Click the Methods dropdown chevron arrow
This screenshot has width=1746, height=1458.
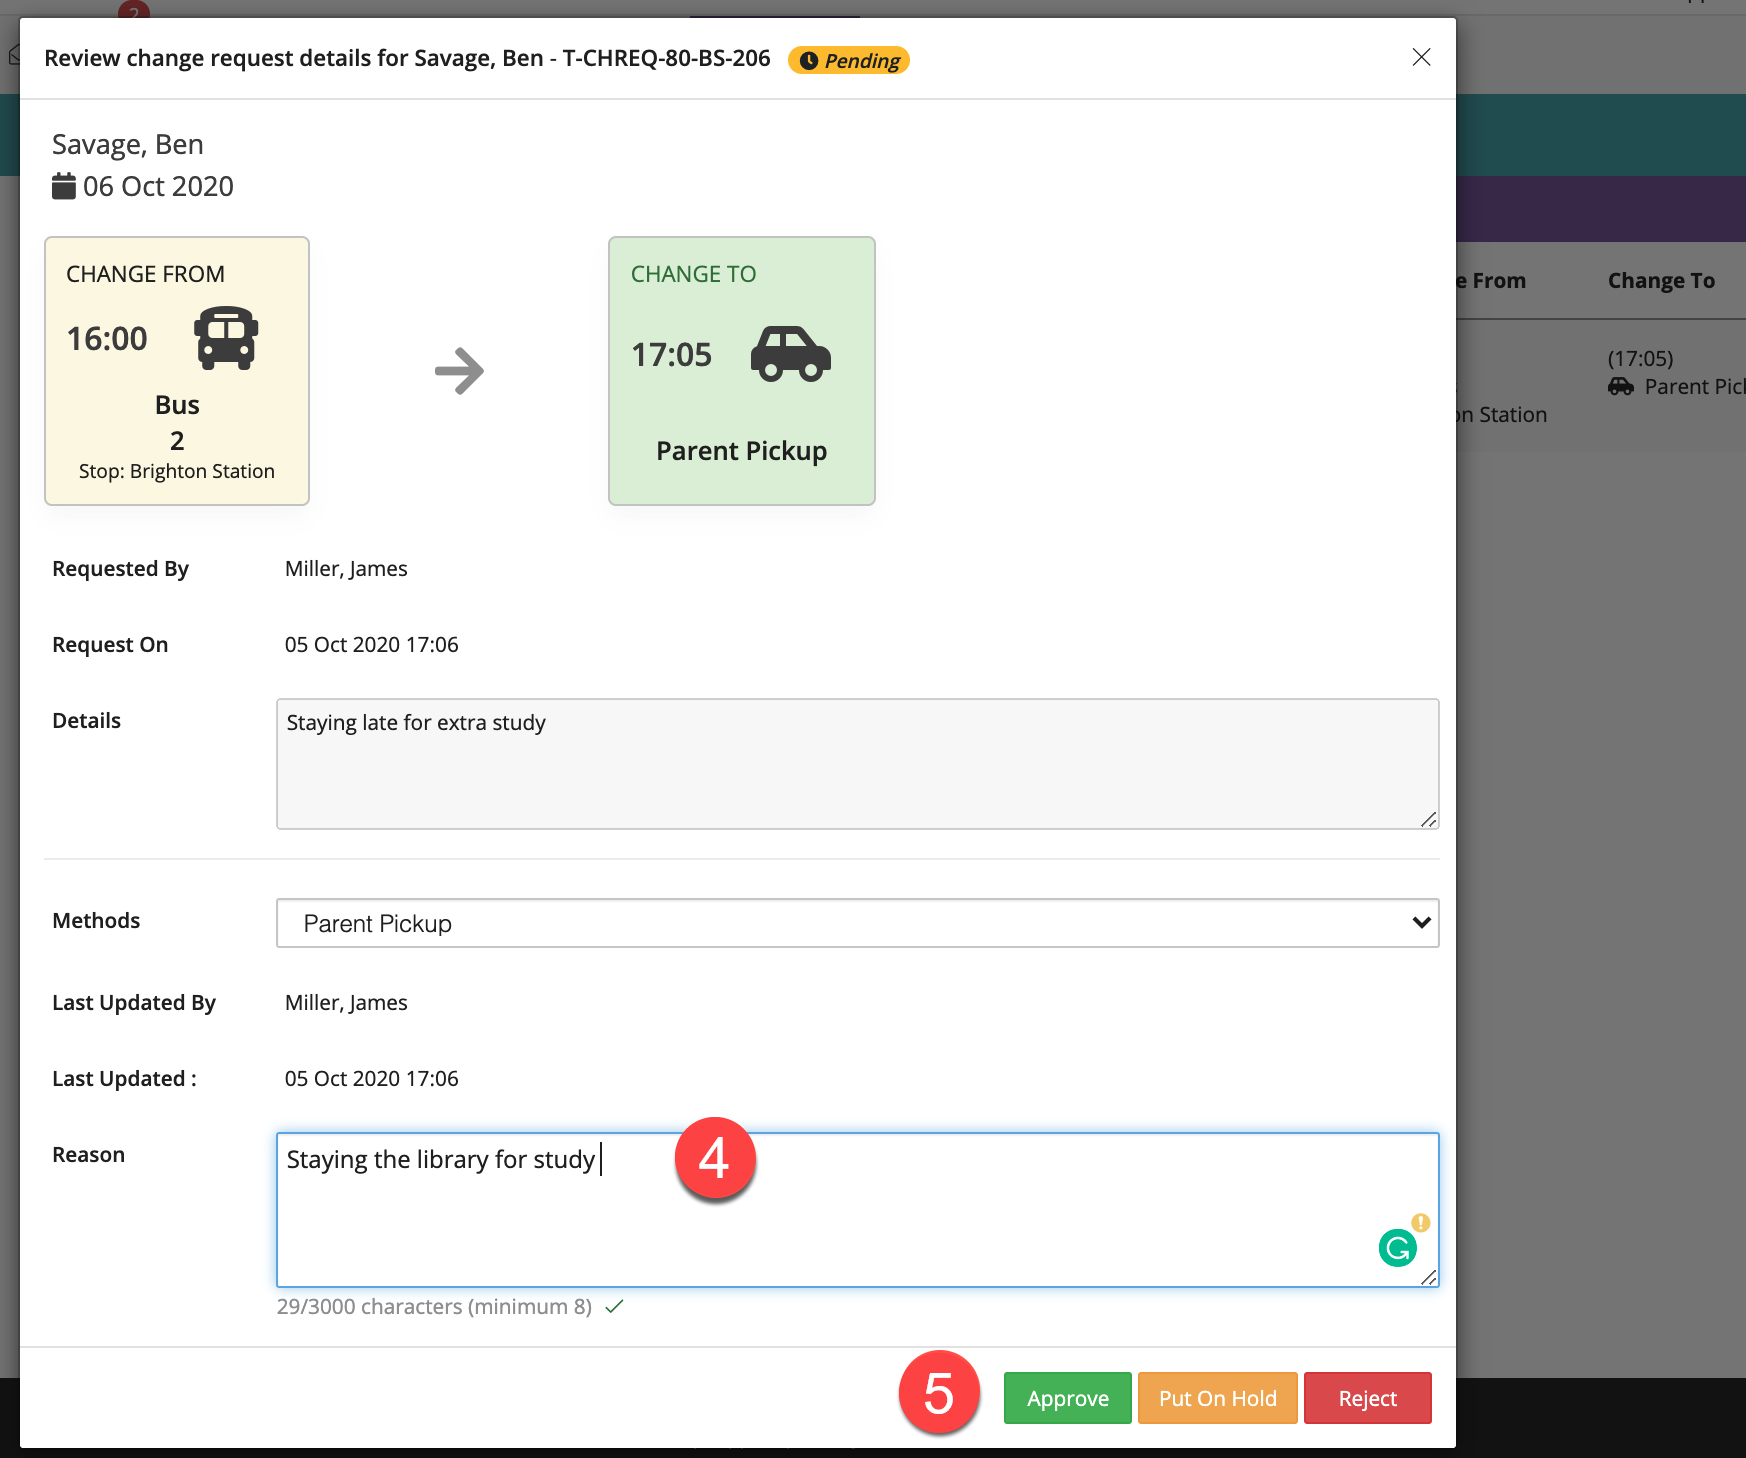point(1421,923)
